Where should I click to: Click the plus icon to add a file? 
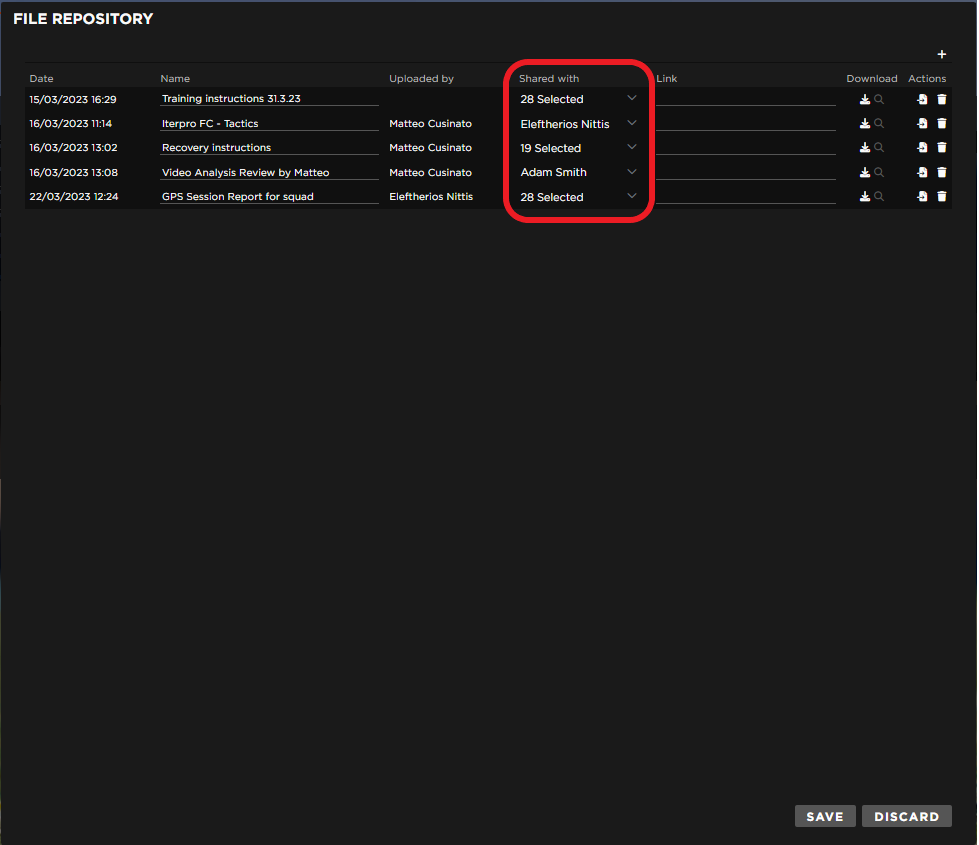(x=941, y=55)
